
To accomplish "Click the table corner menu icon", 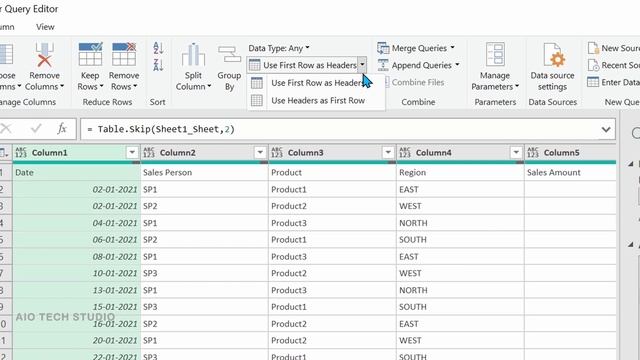I will (x=4, y=153).
